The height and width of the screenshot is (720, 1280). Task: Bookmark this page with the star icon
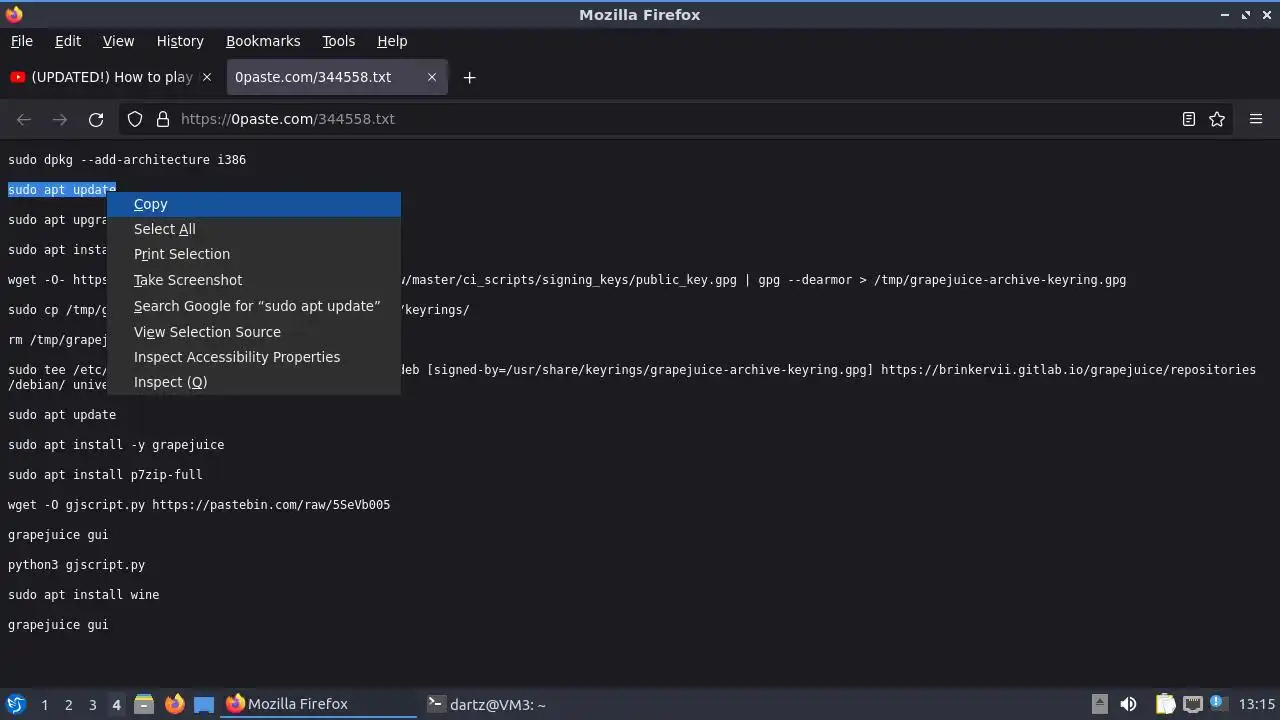1217,119
